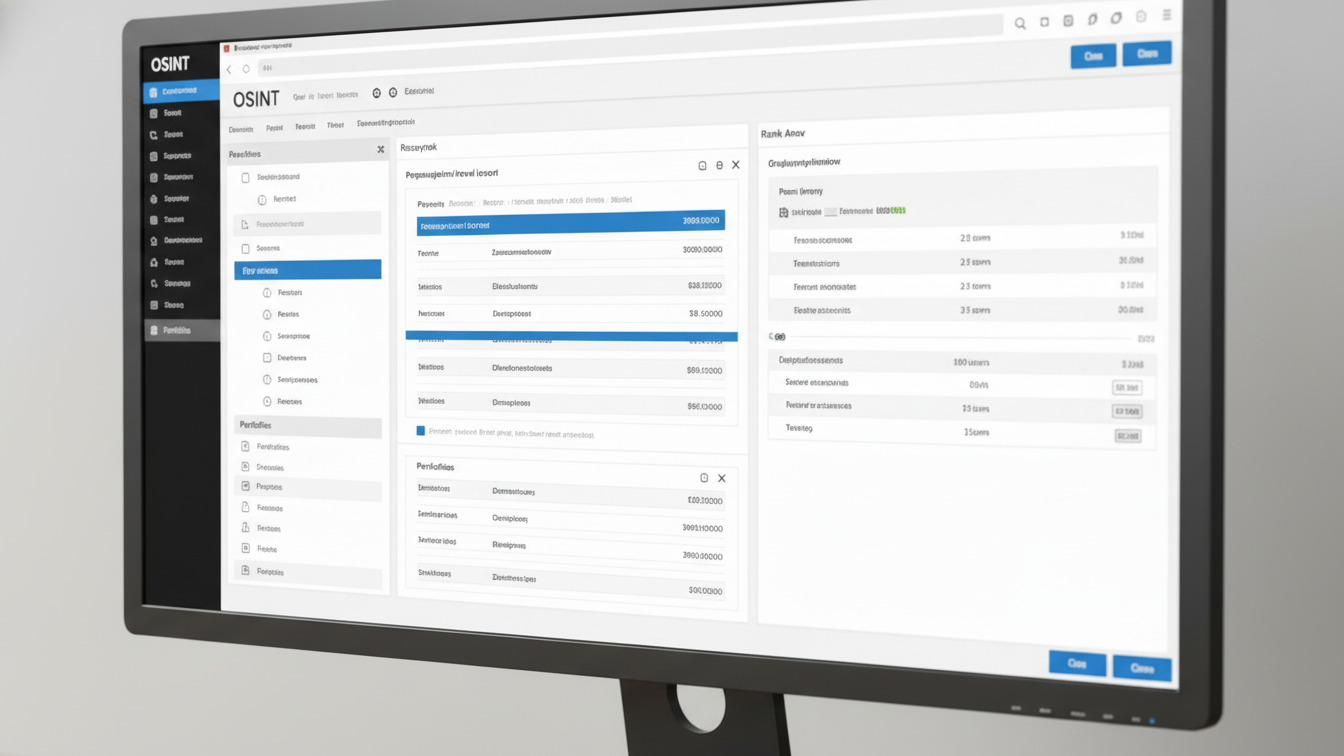Click icon left of X in lower table panel
The height and width of the screenshot is (756, 1344).
click(704, 478)
